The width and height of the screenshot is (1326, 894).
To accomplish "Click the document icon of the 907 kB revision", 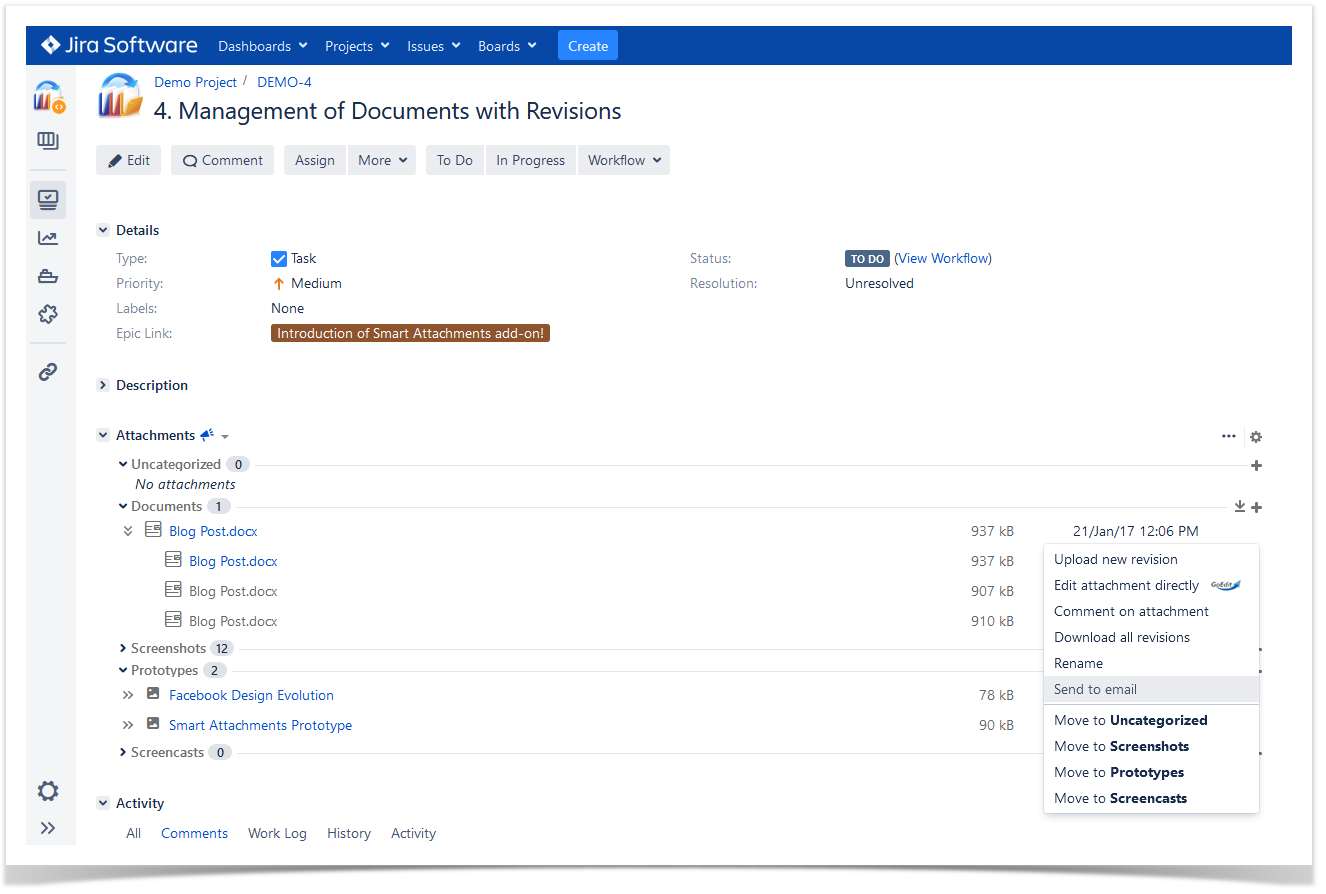I will pyautogui.click(x=173, y=590).
